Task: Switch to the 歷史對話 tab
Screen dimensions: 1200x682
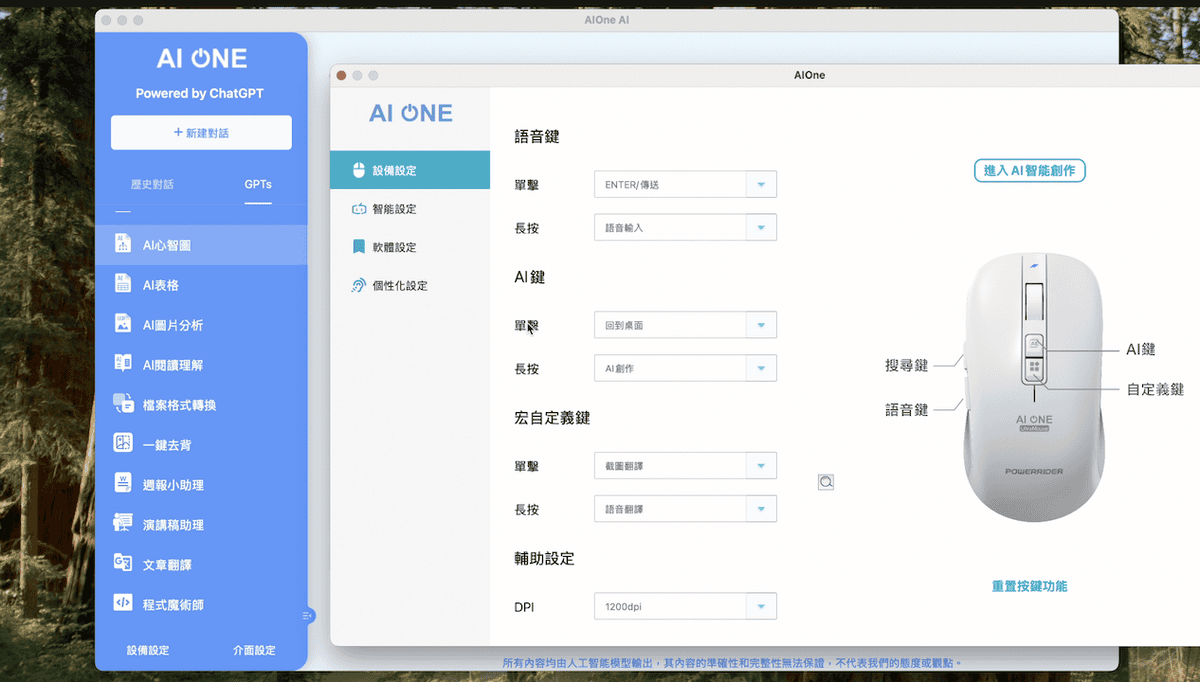Action: tap(152, 184)
